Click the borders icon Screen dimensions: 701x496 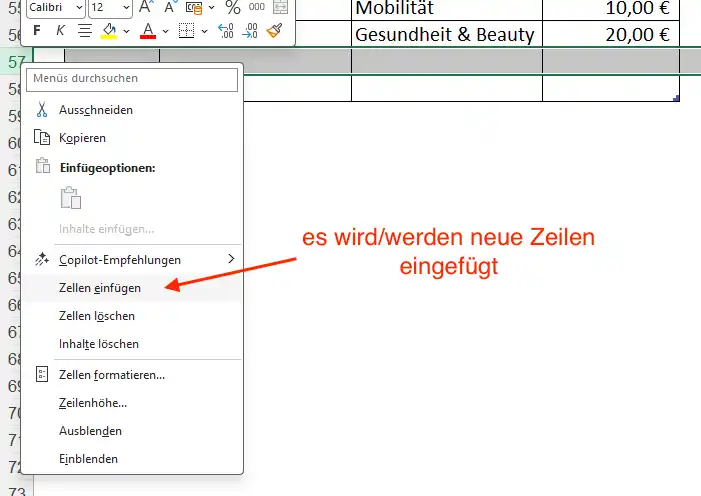click(x=186, y=31)
